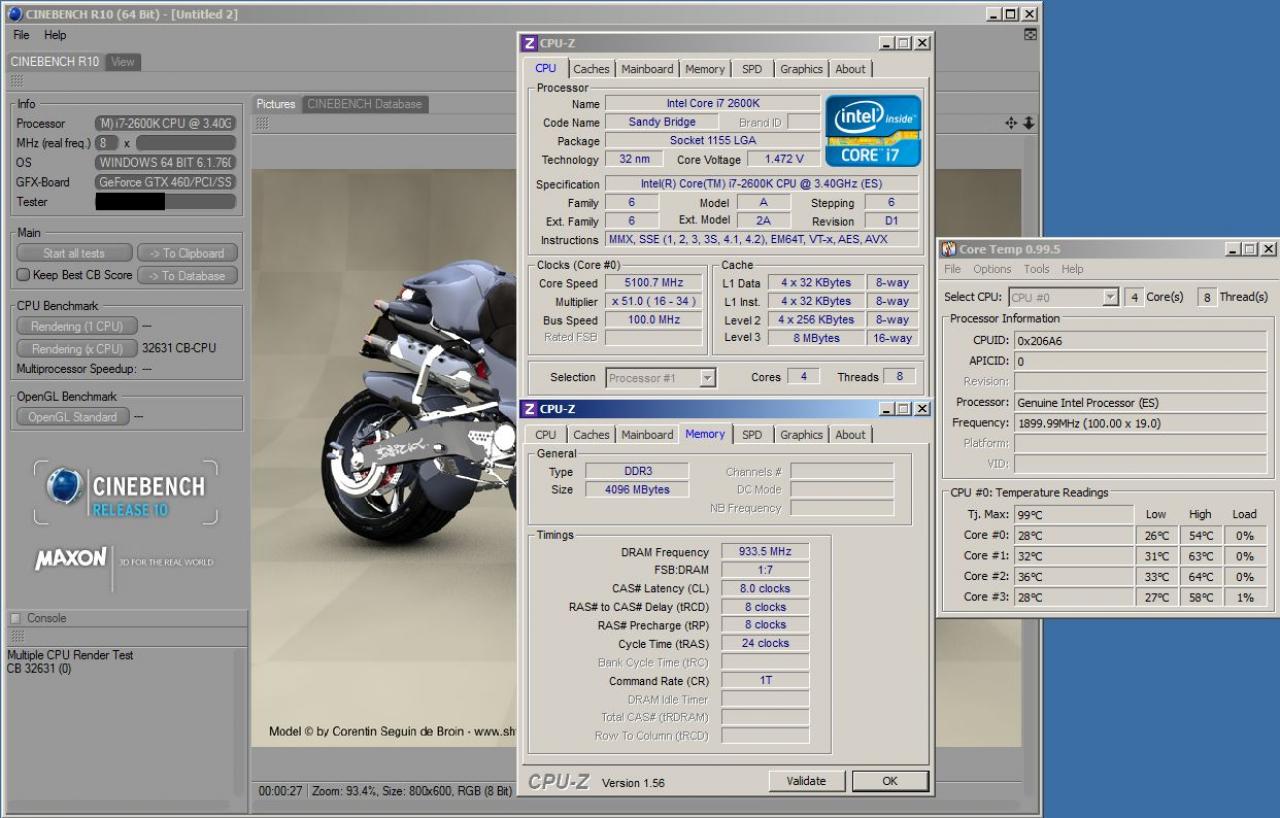Switch to the Graphics tab in the upper CPU-Z window
Screen dimensions: 1280x818
pos(801,69)
